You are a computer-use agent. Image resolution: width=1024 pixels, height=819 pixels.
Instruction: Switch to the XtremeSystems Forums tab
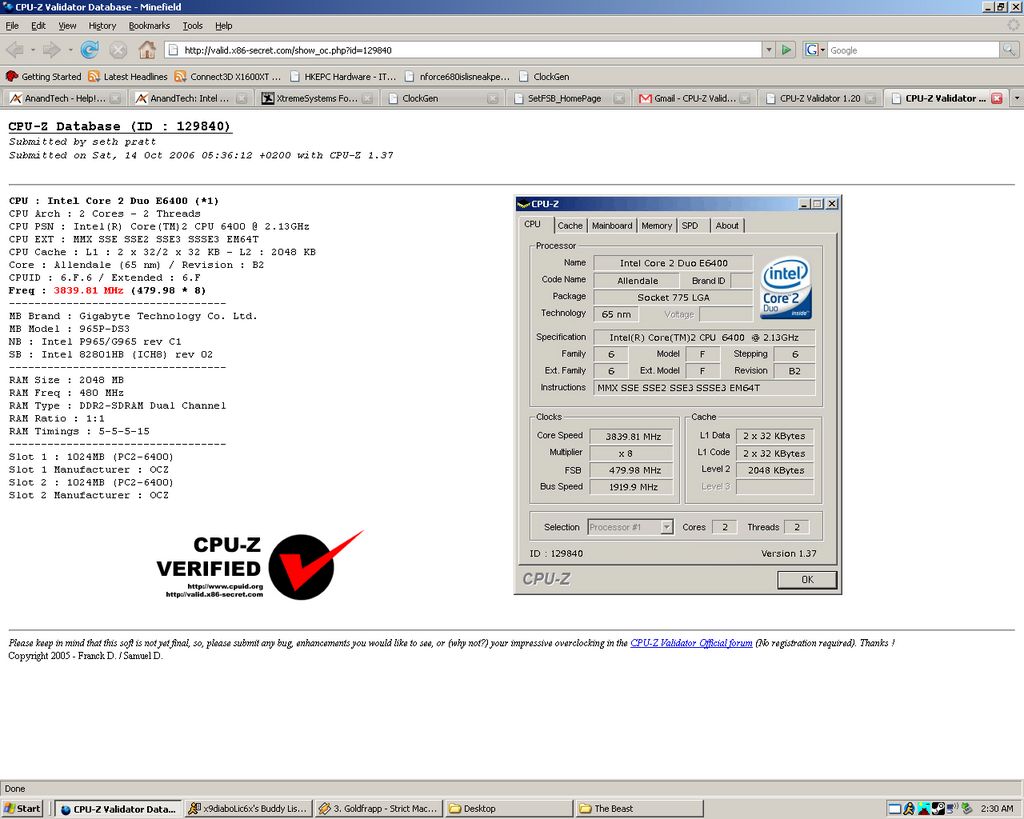point(316,99)
